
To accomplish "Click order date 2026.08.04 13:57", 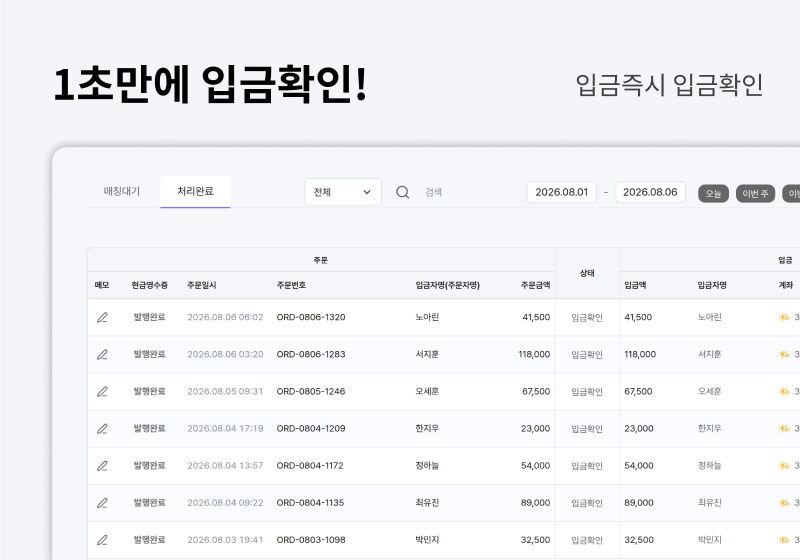I will click(x=225, y=466).
